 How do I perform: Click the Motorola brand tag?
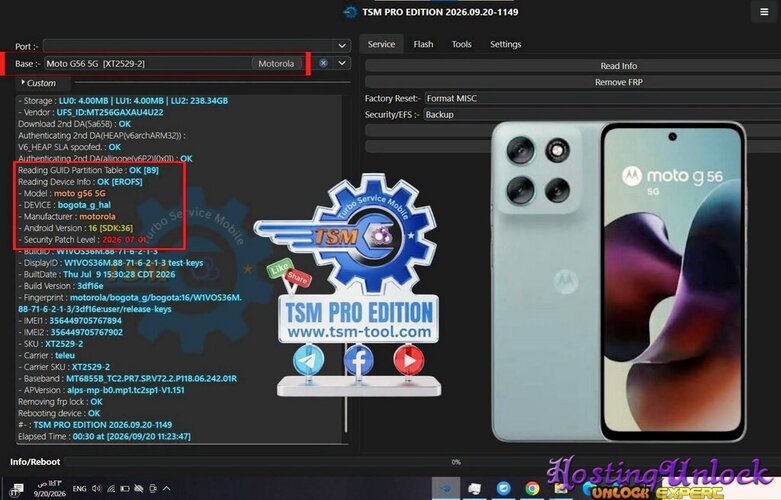pos(276,63)
